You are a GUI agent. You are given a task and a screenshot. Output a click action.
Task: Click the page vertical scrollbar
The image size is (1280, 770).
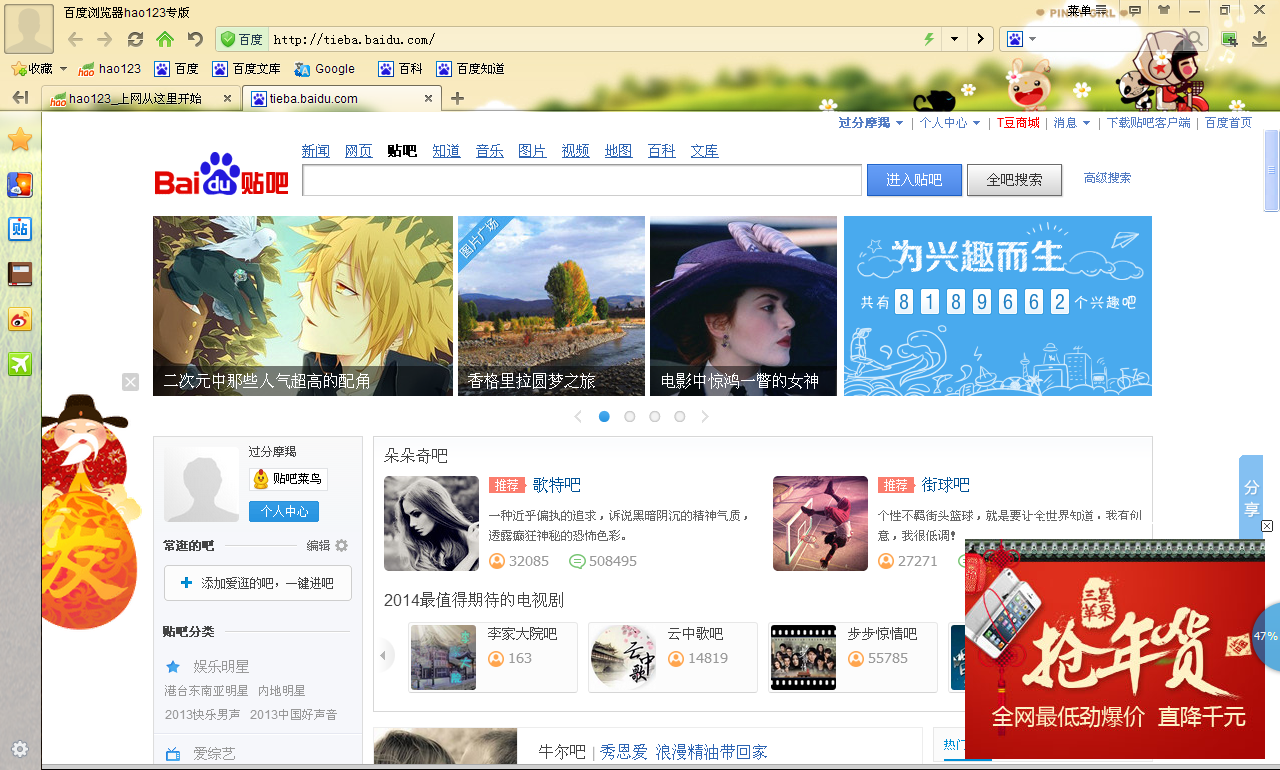pyautogui.click(x=1272, y=170)
